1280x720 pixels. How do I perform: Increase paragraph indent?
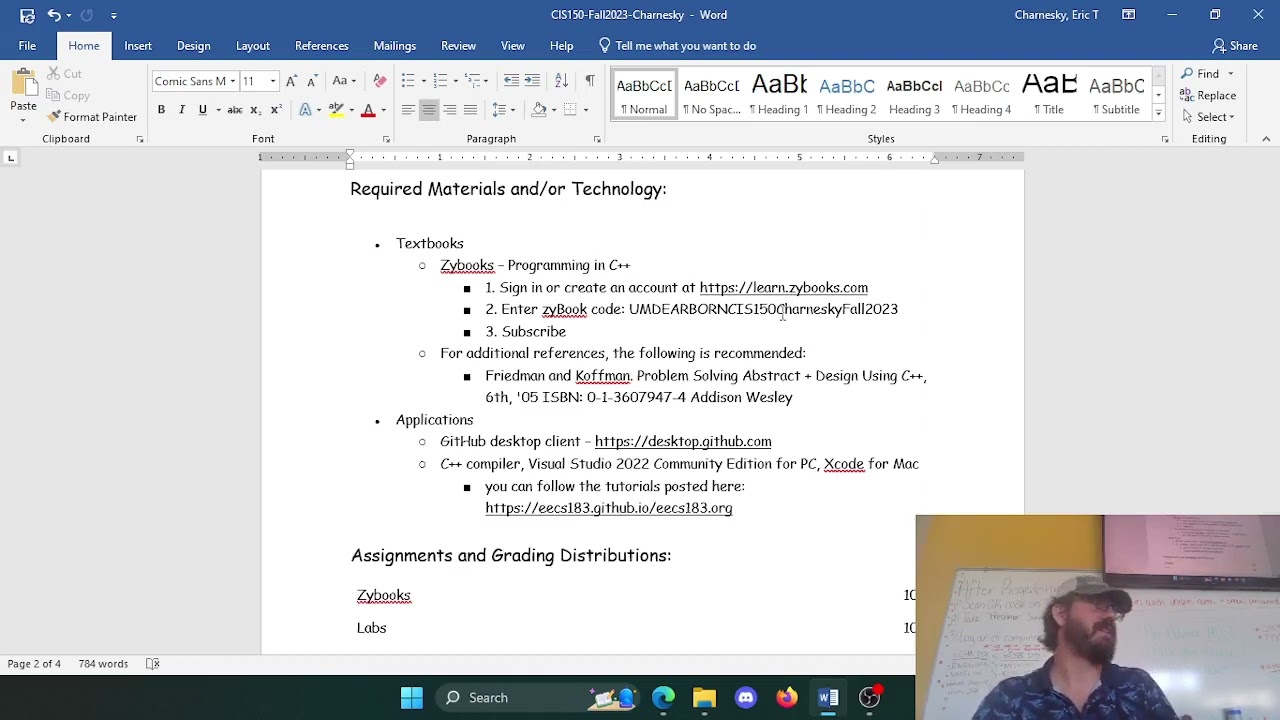[x=532, y=81]
